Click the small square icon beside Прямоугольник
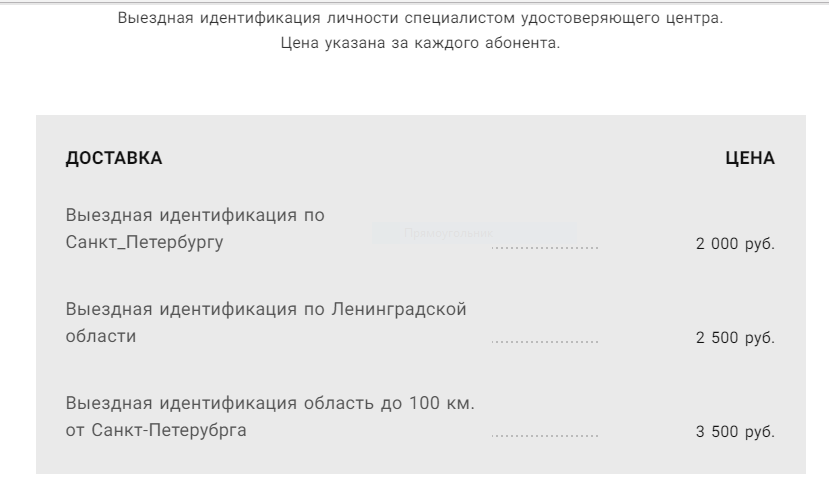The image size is (829, 493). (386, 233)
